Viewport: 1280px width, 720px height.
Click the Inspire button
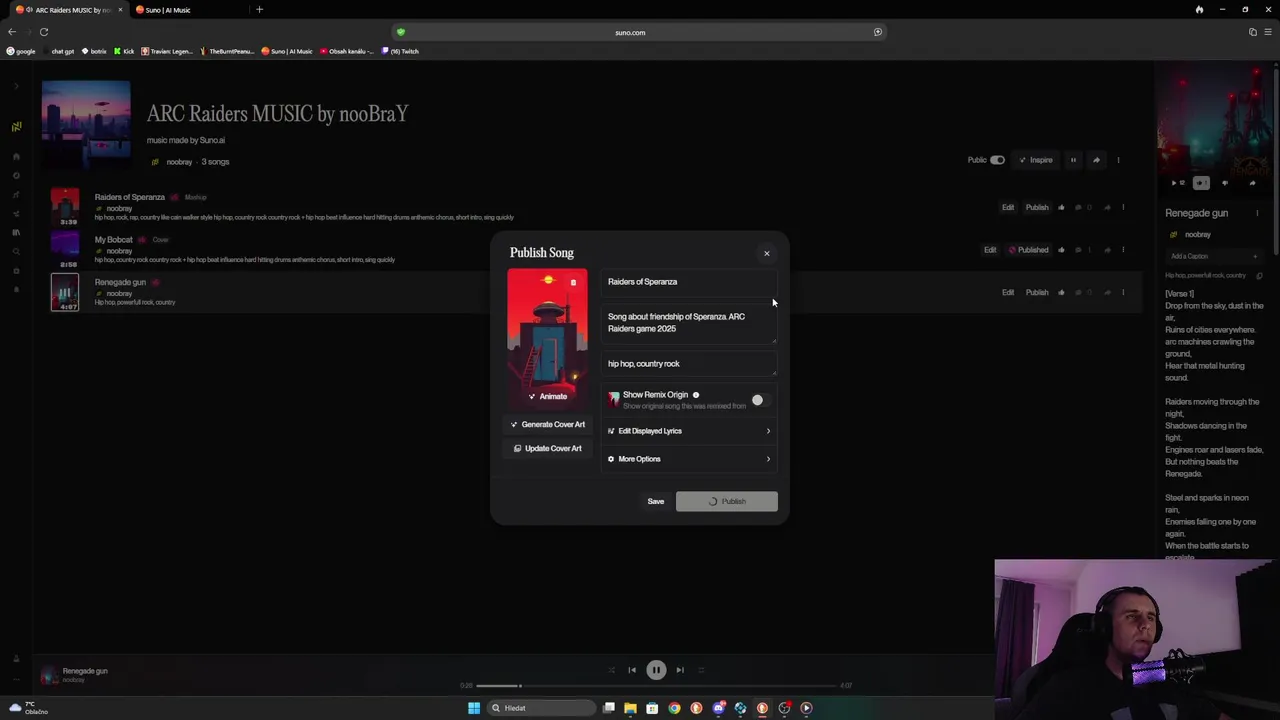tap(1035, 160)
